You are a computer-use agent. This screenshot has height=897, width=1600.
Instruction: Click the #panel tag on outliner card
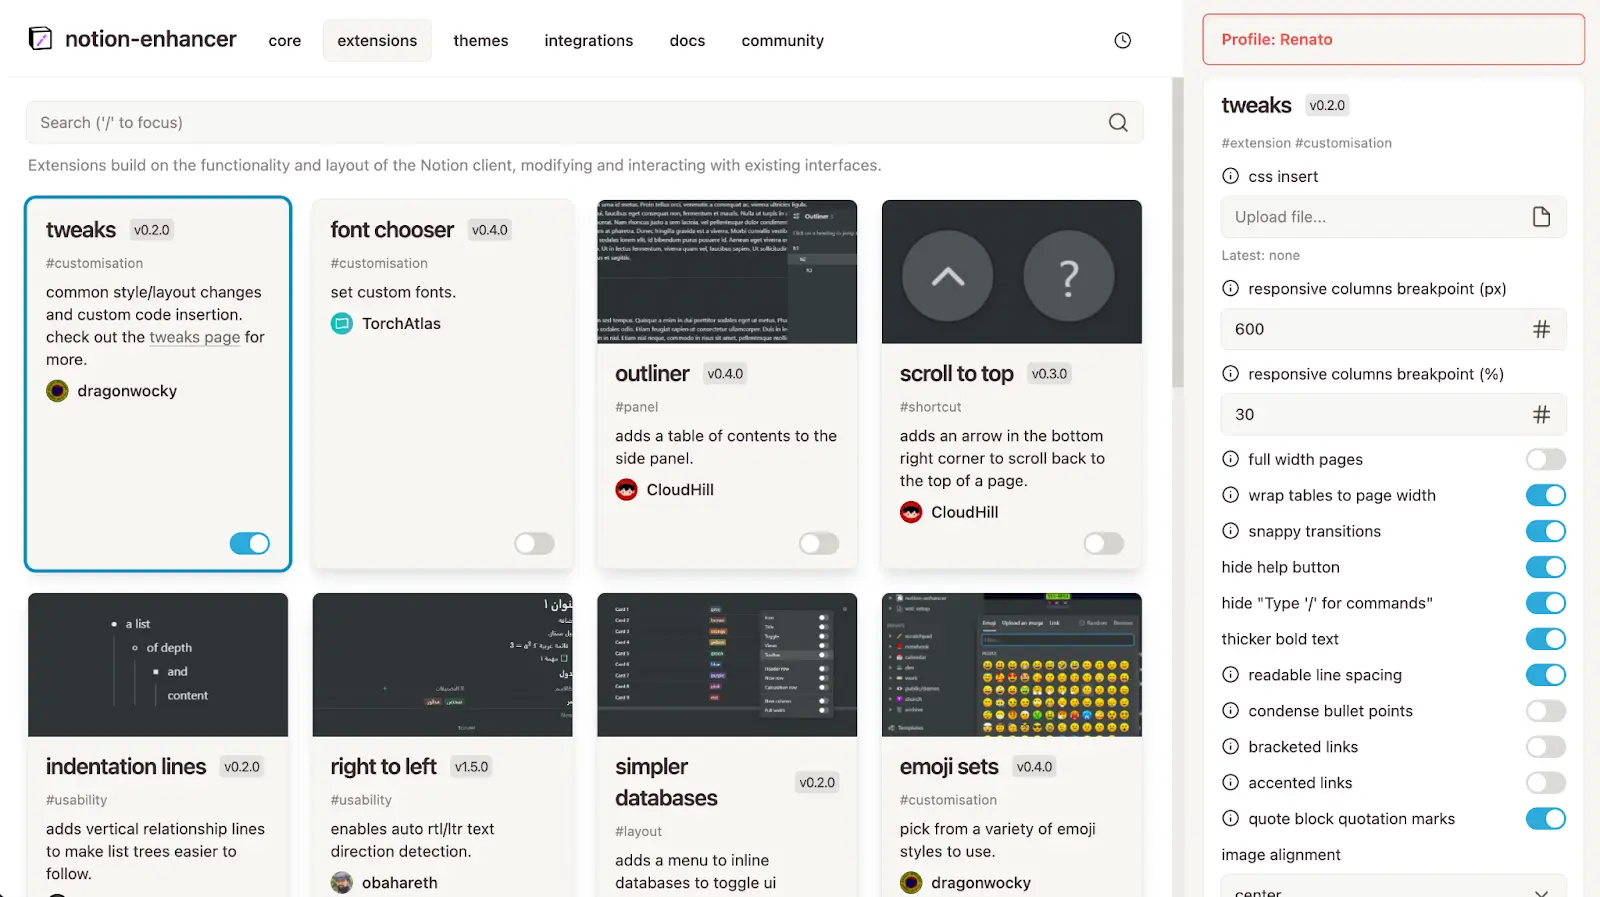[636, 407]
